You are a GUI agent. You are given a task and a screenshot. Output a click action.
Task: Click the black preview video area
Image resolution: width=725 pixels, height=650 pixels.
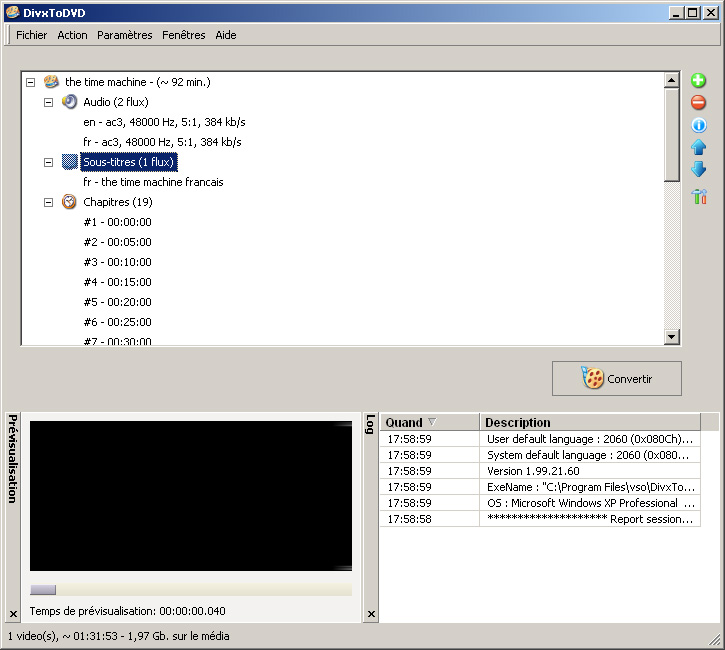pyautogui.click(x=191, y=496)
